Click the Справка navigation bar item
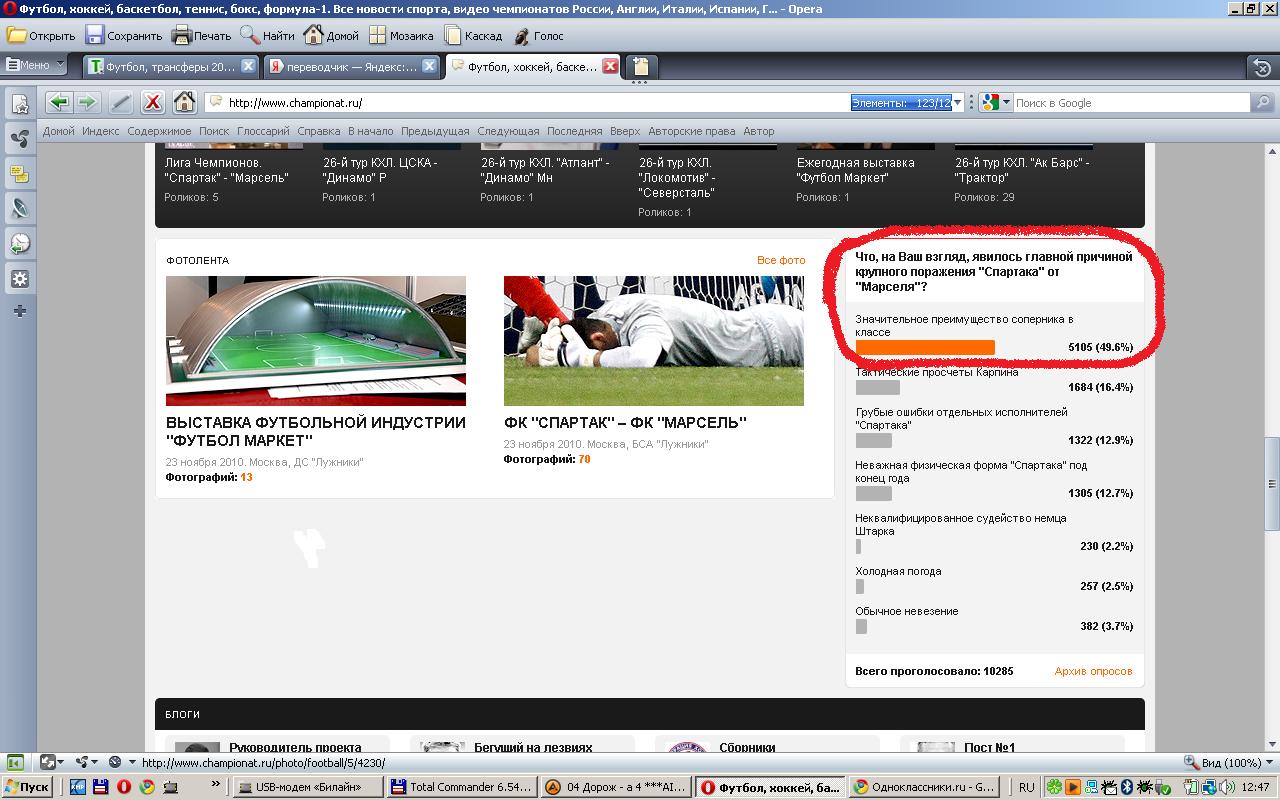Viewport: 1280px width, 800px height. click(x=319, y=131)
